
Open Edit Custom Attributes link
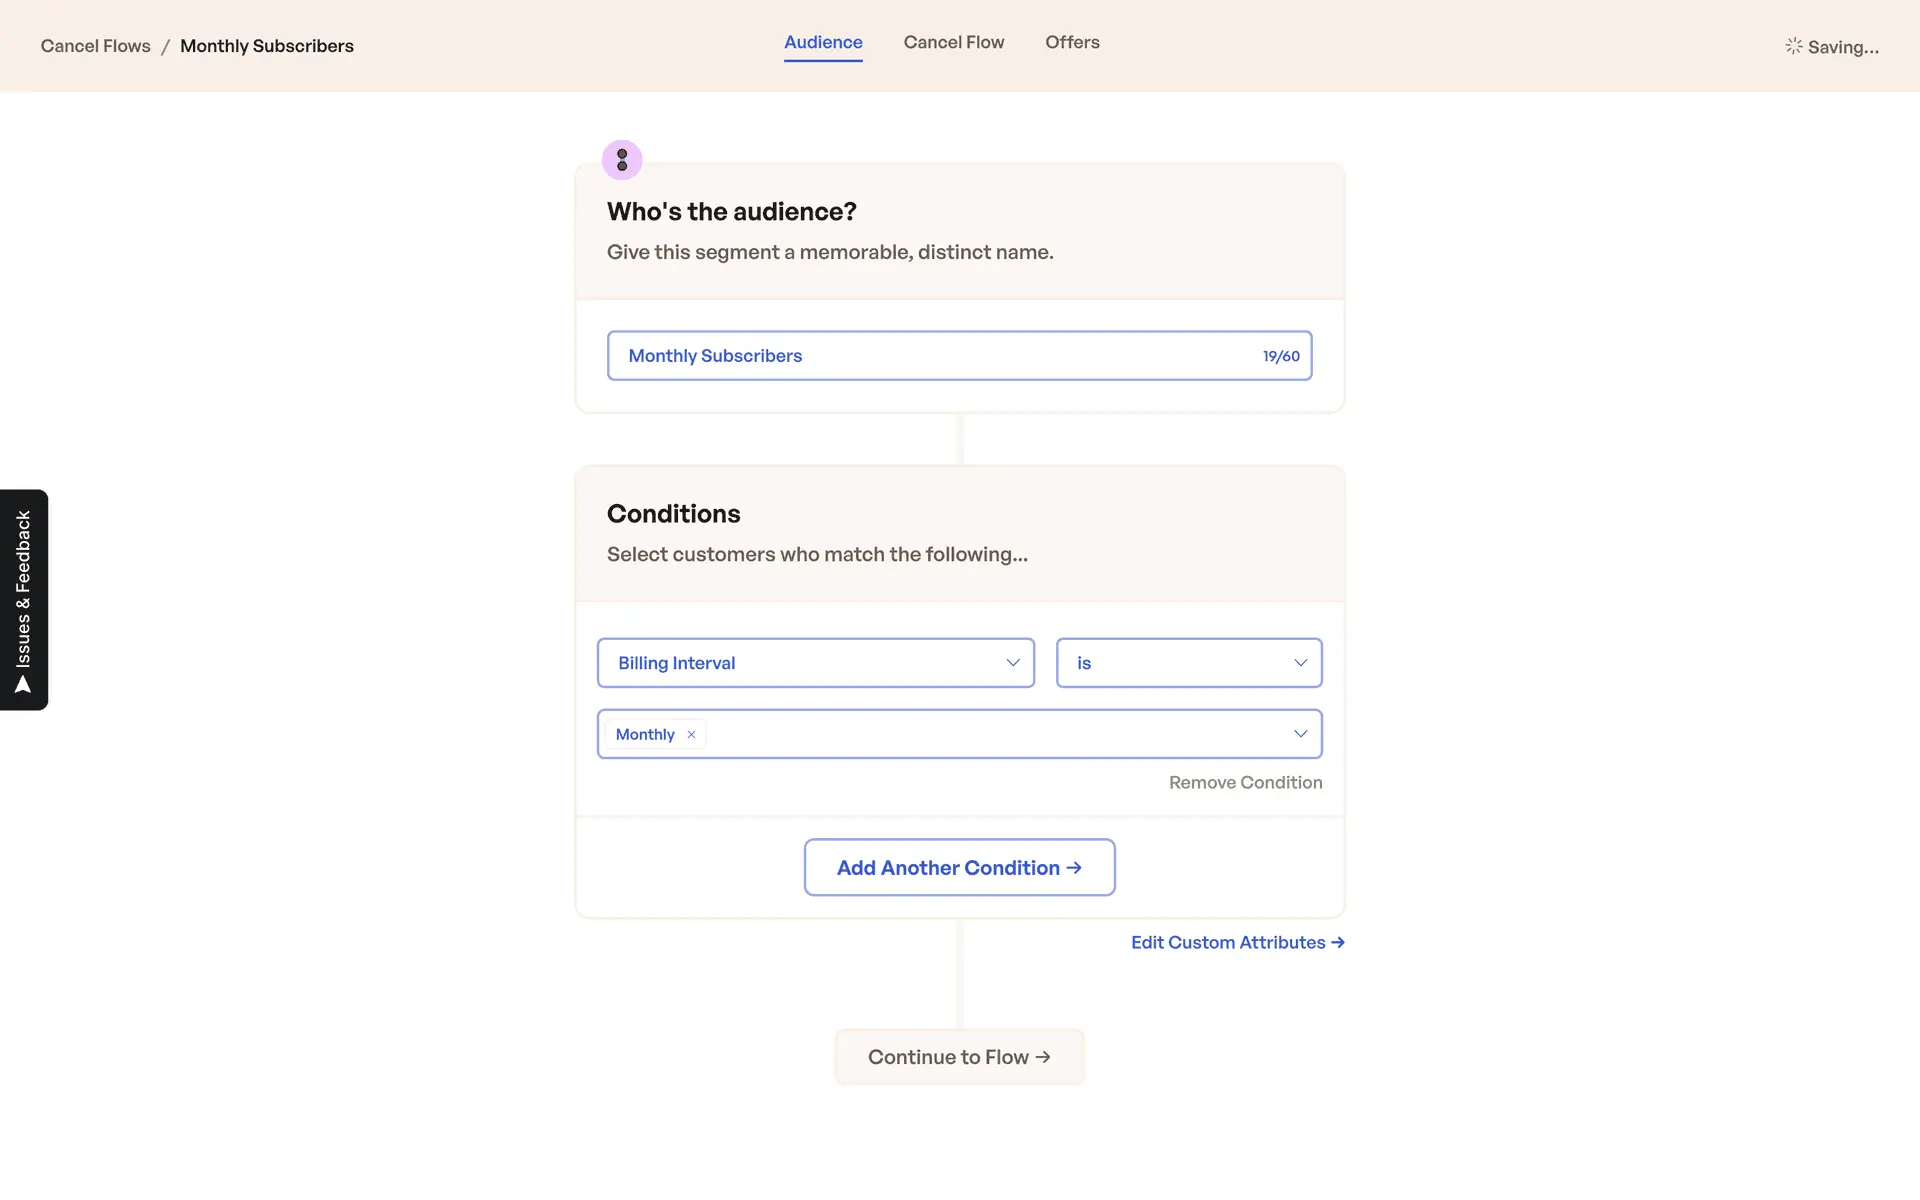coord(1227,943)
